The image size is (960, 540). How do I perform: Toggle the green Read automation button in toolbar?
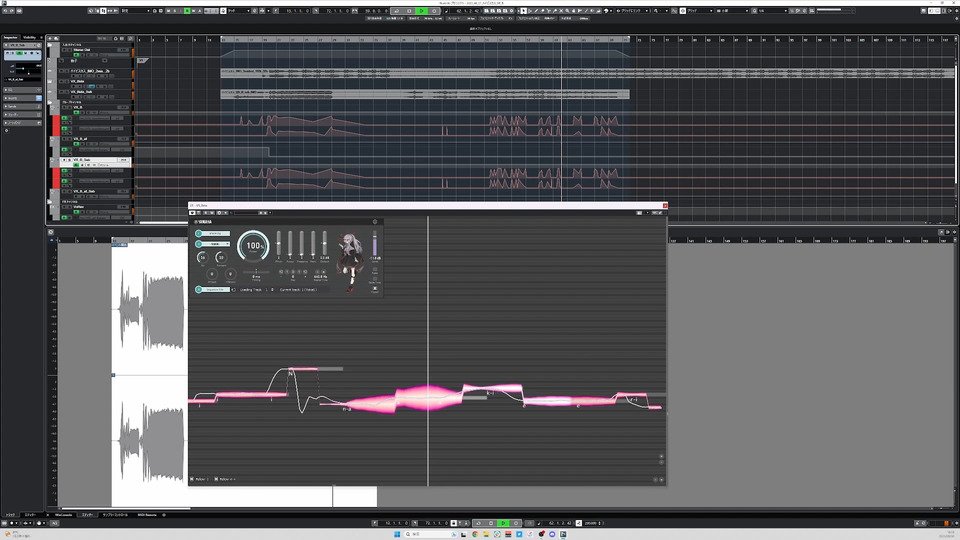(x=187, y=10)
